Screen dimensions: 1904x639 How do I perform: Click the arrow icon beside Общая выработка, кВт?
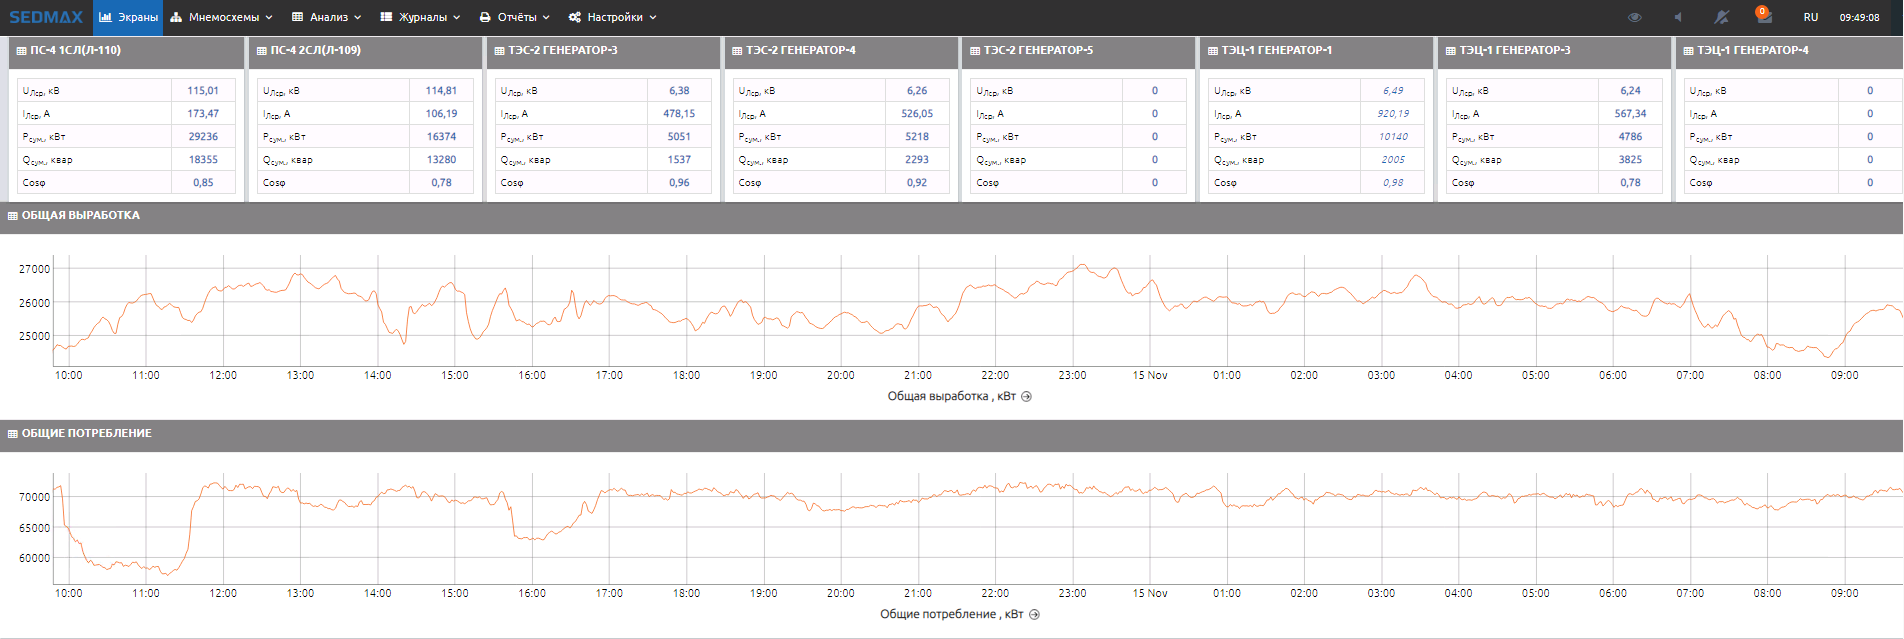1026,397
